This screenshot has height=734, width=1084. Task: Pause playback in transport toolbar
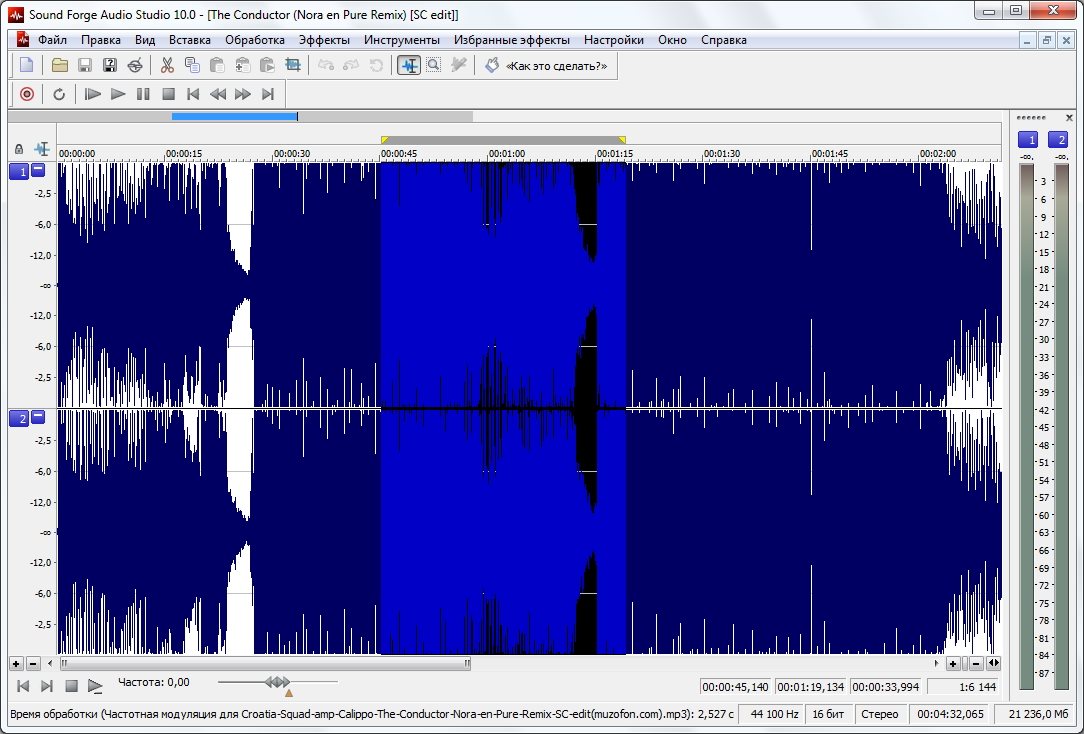(143, 94)
